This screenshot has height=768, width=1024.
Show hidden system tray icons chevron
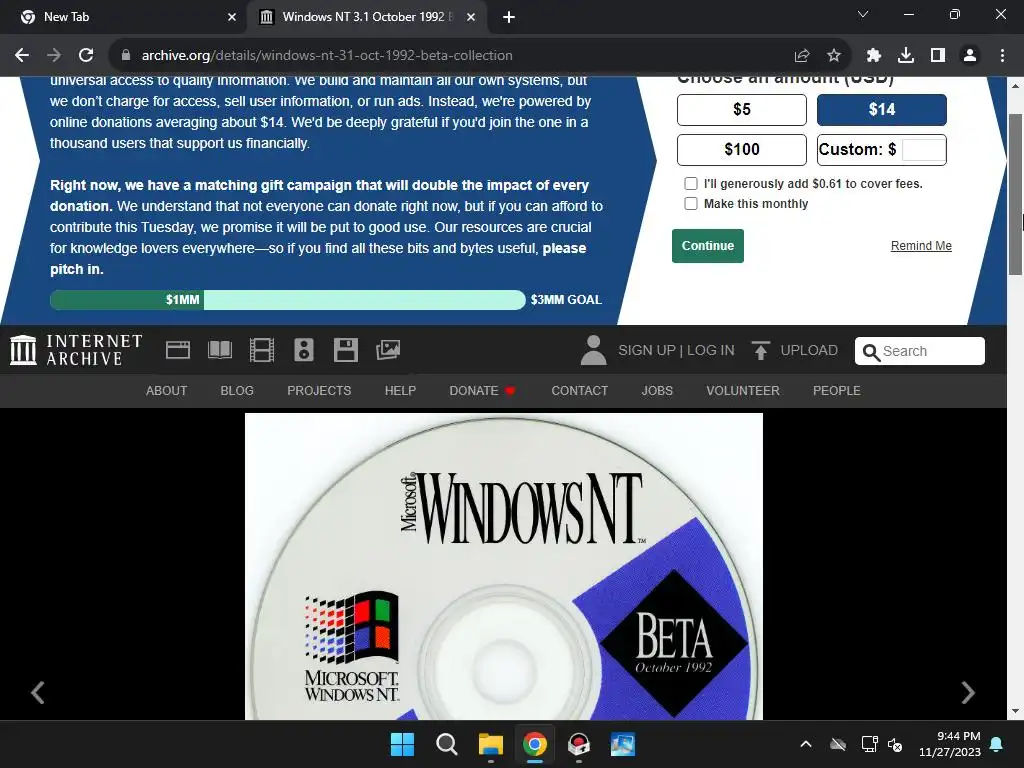pos(806,744)
